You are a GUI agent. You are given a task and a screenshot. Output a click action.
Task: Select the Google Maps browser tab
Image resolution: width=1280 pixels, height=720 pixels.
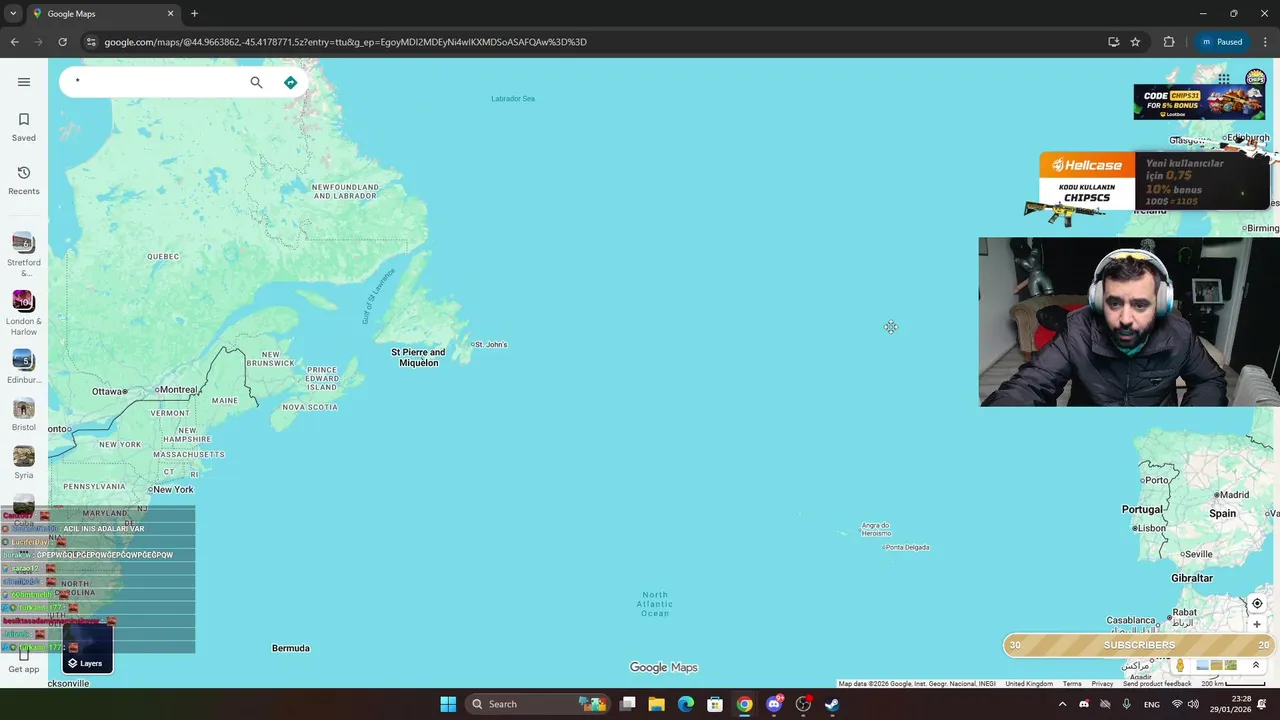tap(104, 14)
